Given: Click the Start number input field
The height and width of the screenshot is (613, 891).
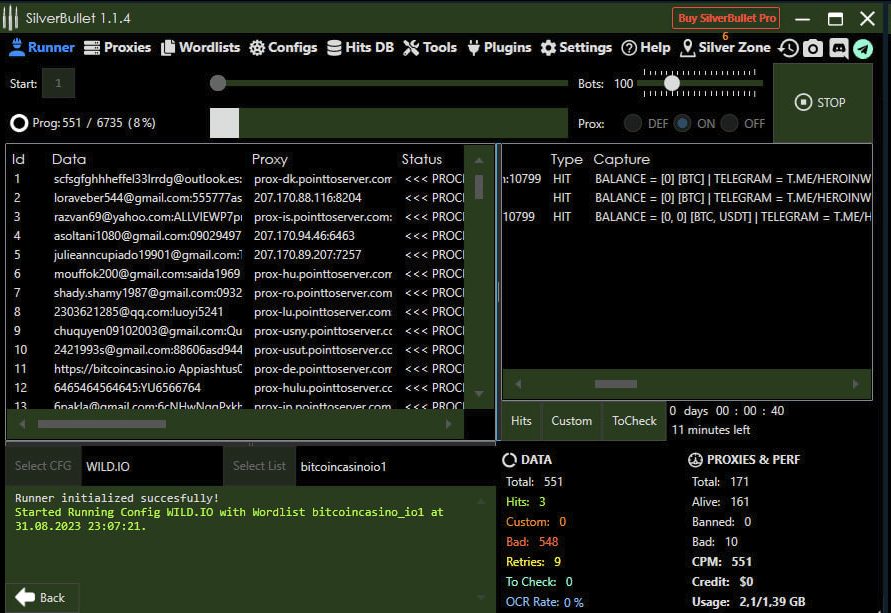Looking at the screenshot, I should click(x=58, y=84).
